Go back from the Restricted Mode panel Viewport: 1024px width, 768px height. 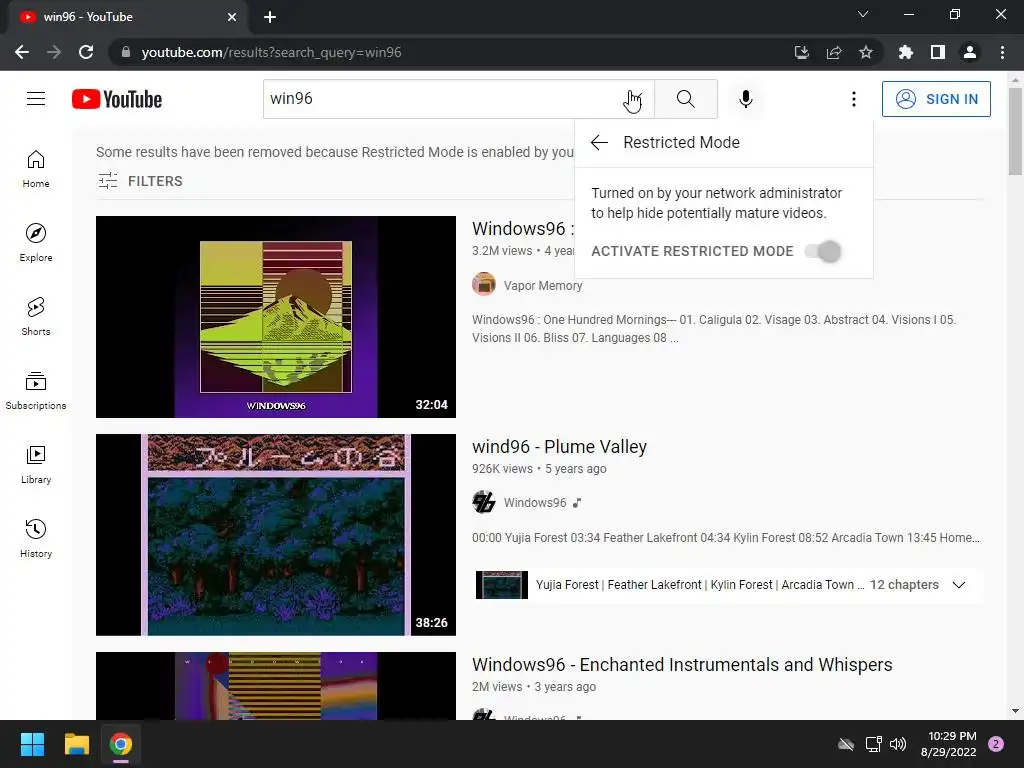(599, 142)
